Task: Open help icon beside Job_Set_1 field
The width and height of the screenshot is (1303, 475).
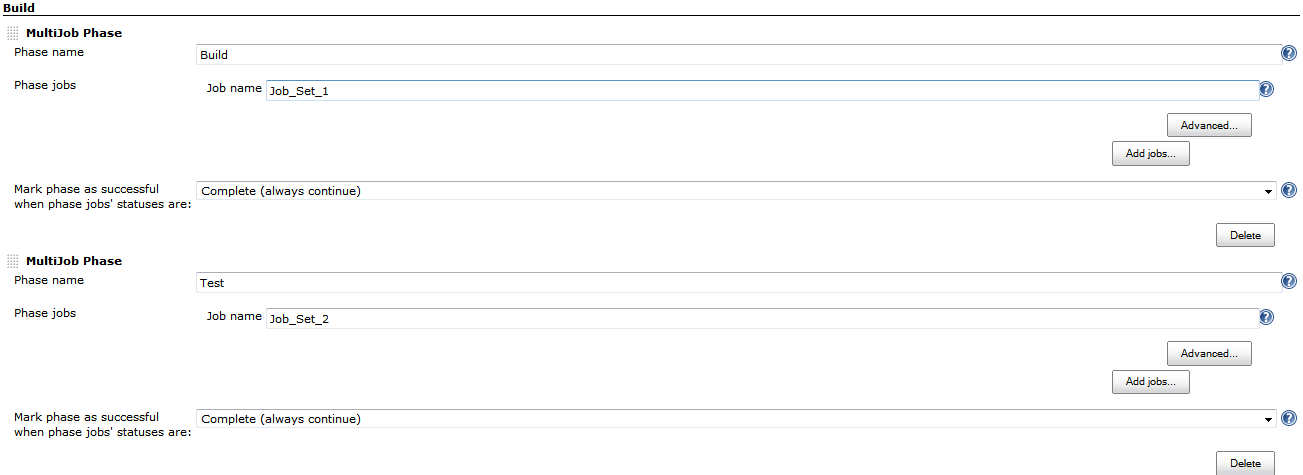Action: (1266, 89)
